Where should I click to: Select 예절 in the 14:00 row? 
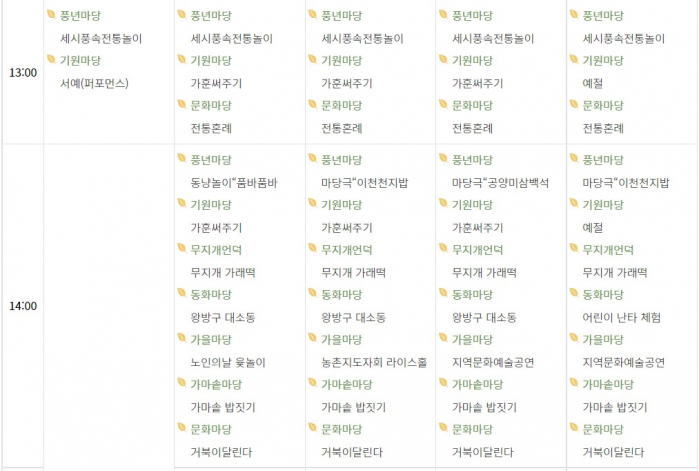(593, 228)
